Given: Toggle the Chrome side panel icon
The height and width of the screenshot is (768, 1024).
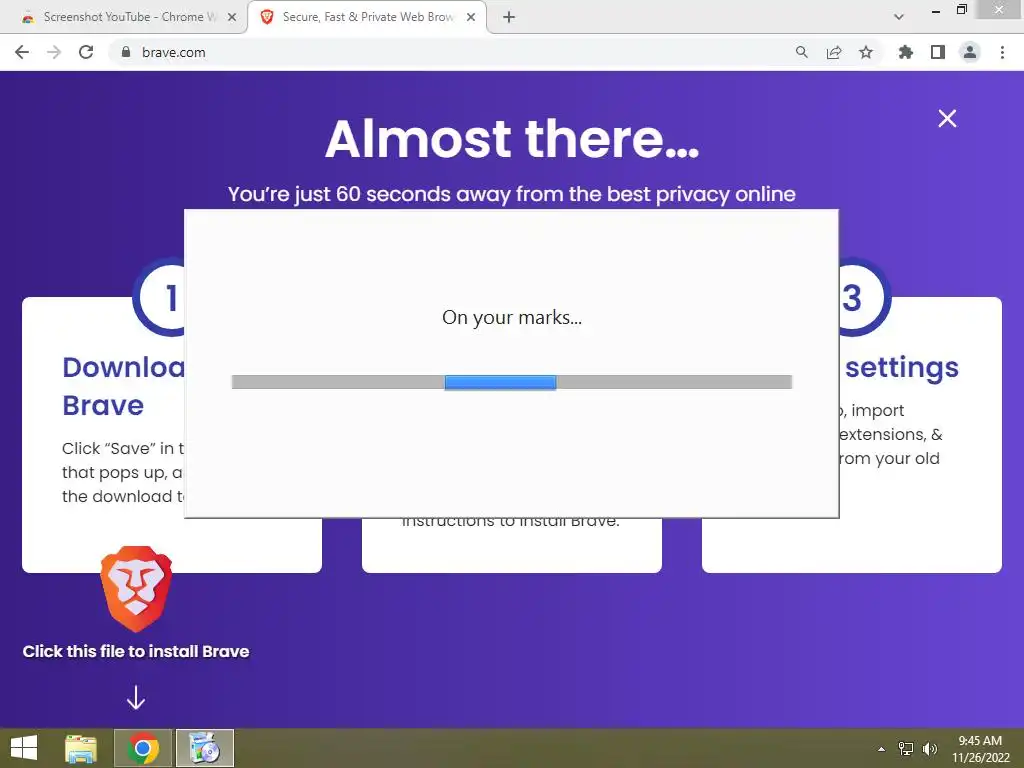Looking at the screenshot, I should 938,52.
